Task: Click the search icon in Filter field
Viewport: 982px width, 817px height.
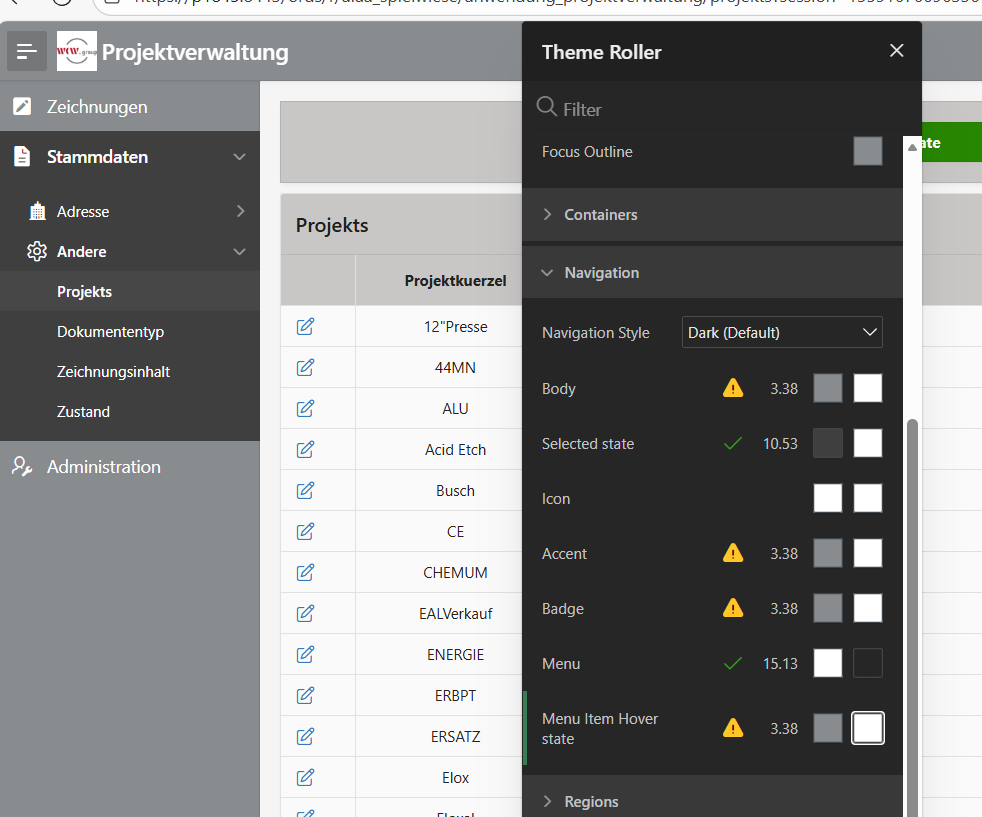Action: pos(547,108)
